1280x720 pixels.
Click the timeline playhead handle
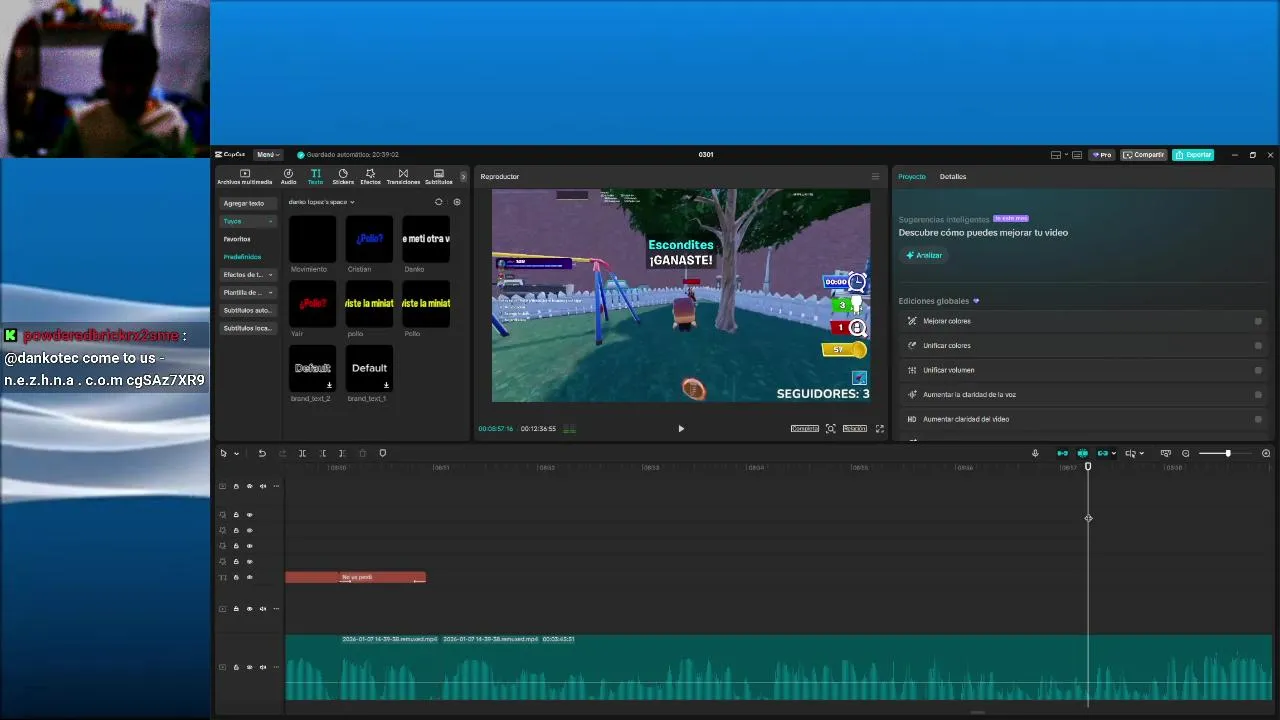pos(1088,466)
